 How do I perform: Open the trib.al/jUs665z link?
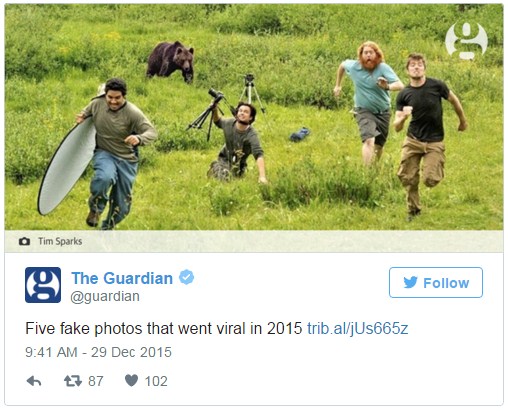[357, 328]
